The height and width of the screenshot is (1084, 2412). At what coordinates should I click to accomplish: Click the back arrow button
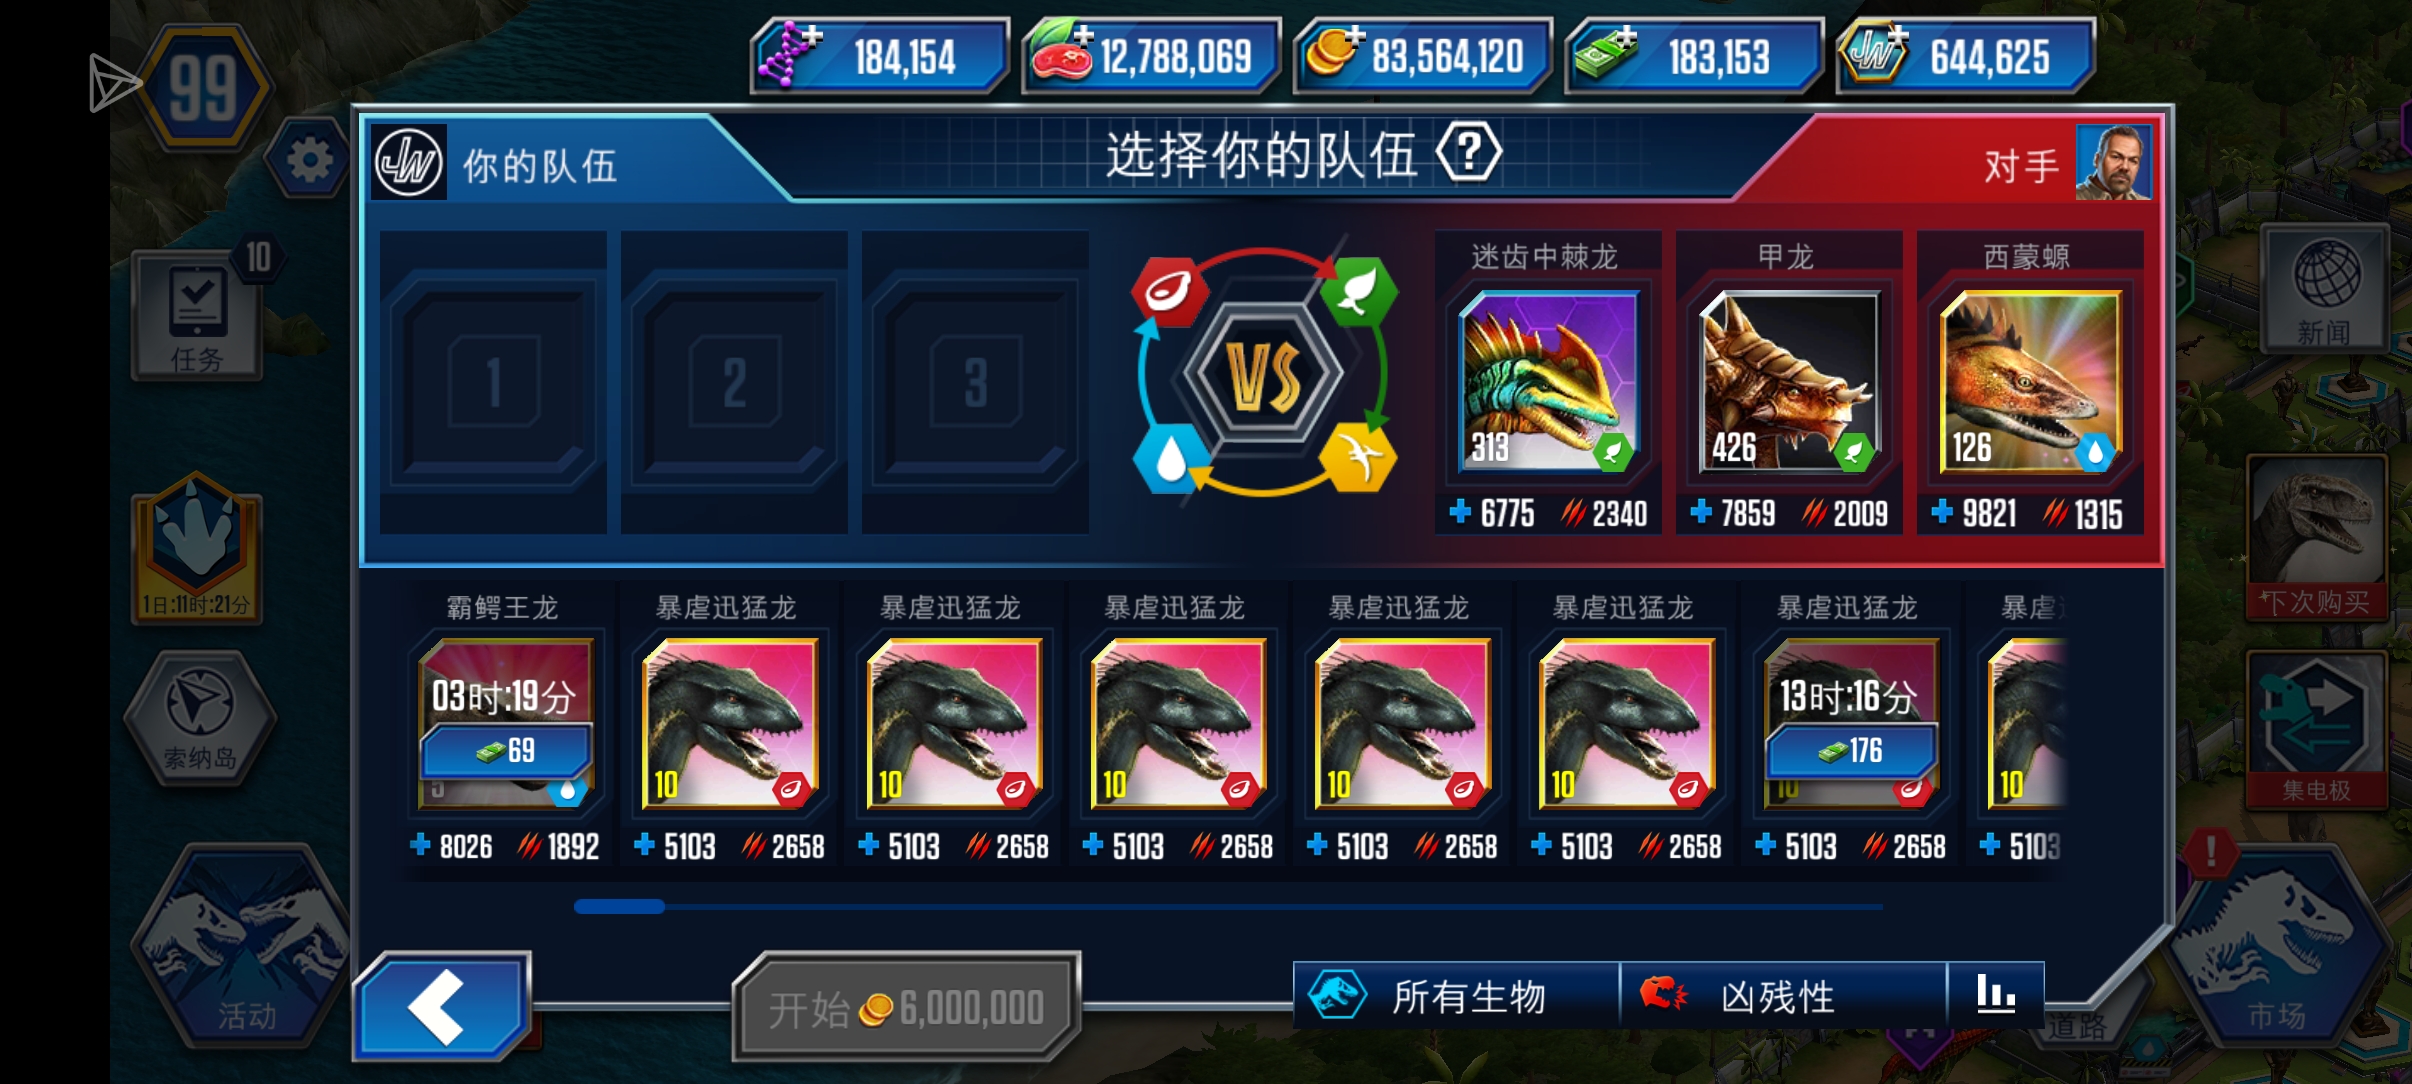(x=442, y=1006)
